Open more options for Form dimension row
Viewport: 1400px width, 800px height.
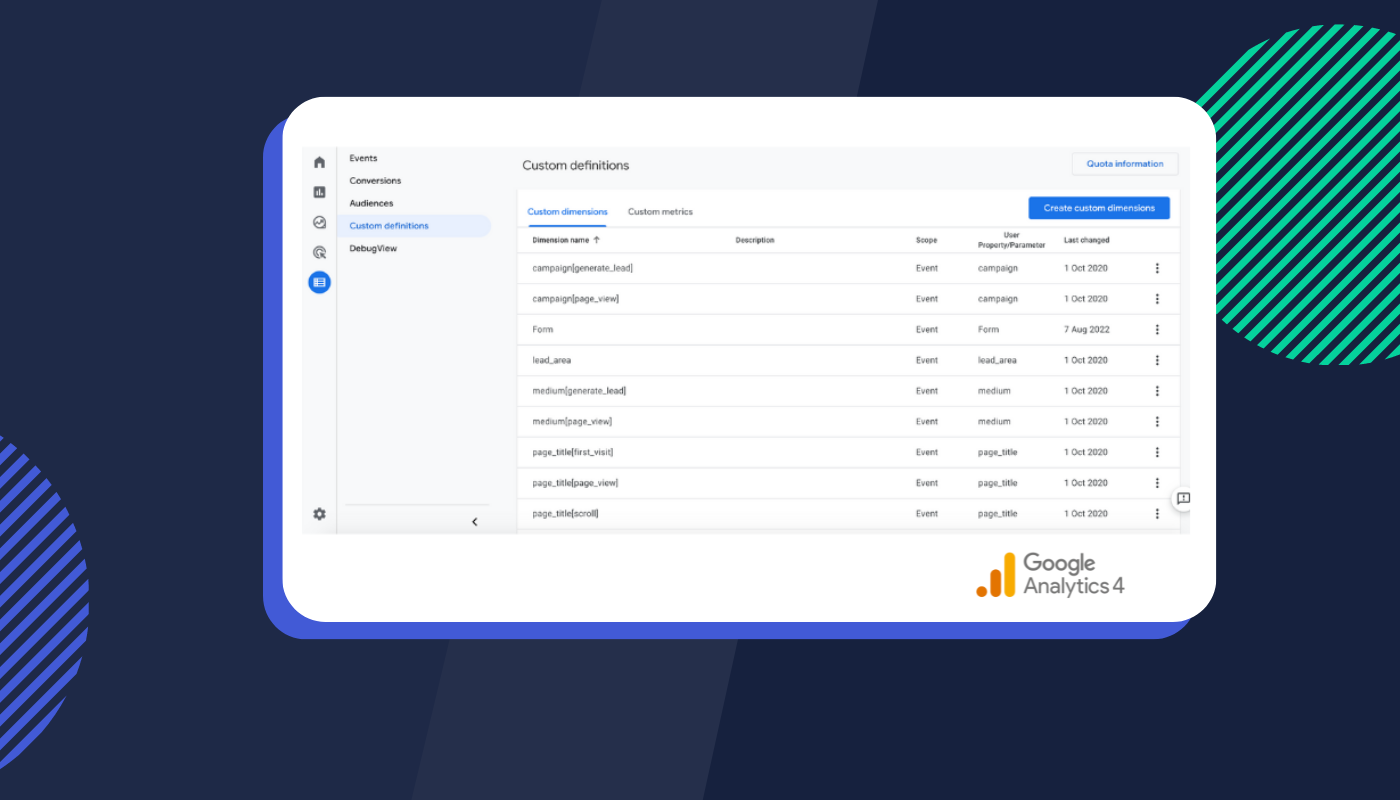(1157, 330)
